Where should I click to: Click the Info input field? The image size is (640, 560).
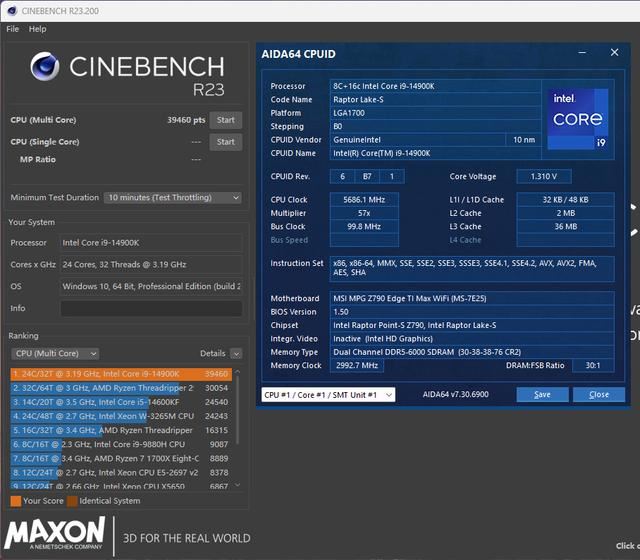pyautogui.click(x=151, y=308)
